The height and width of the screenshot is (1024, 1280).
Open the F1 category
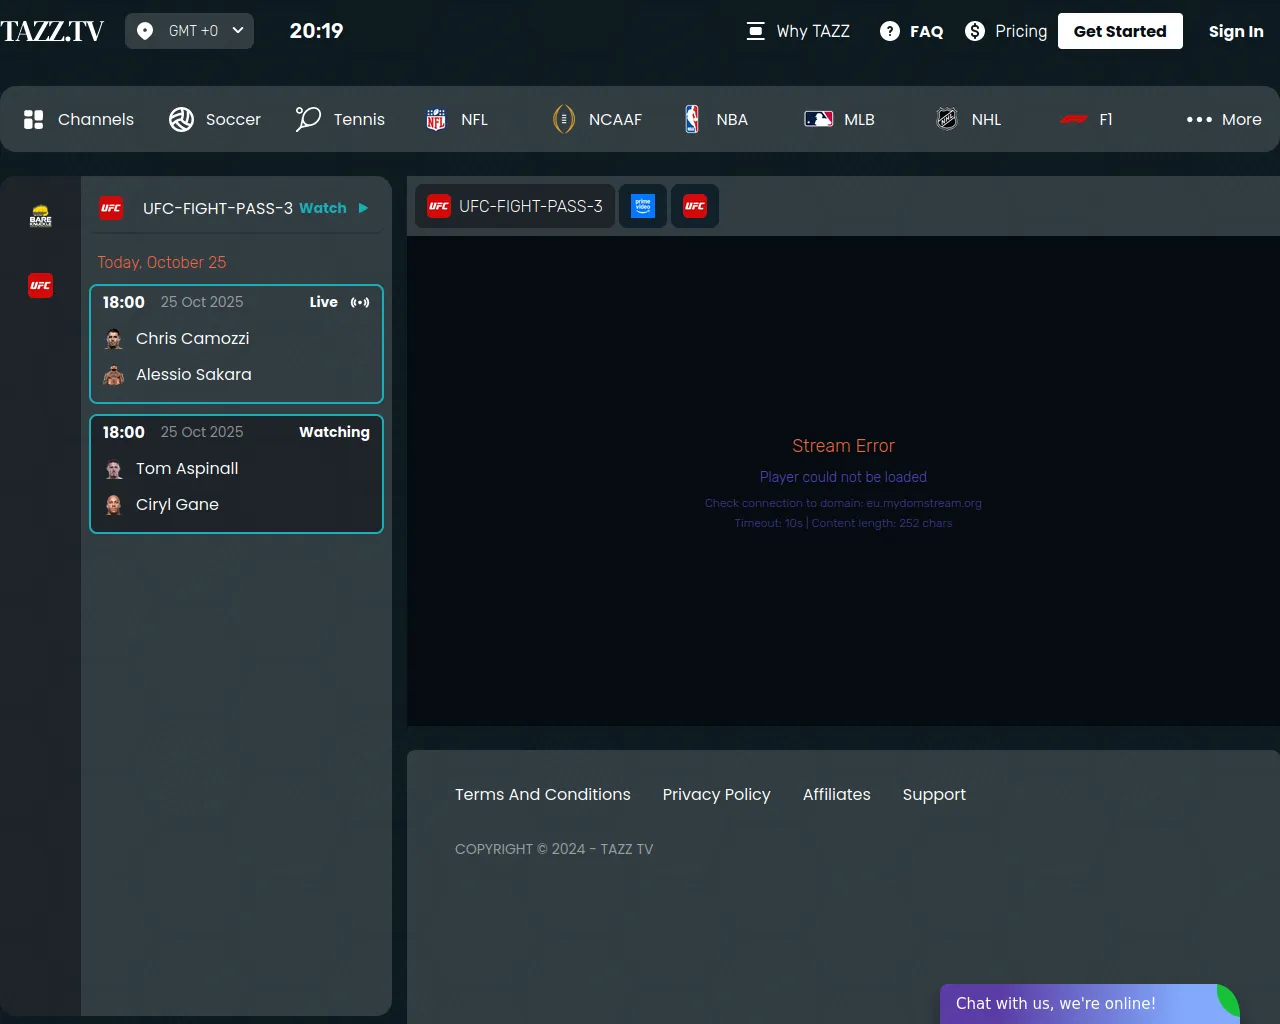[1087, 119]
